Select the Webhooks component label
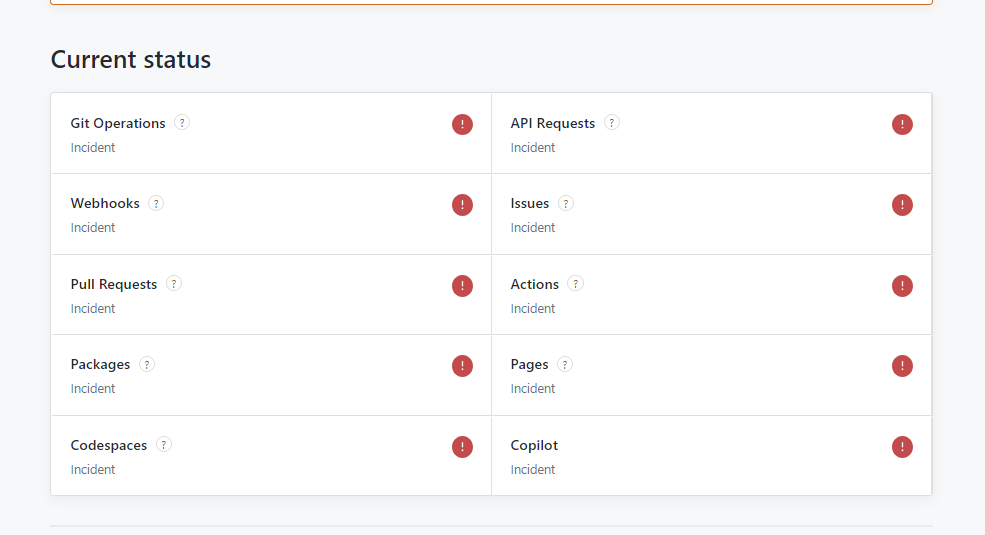985x535 pixels. coord(105,203)
